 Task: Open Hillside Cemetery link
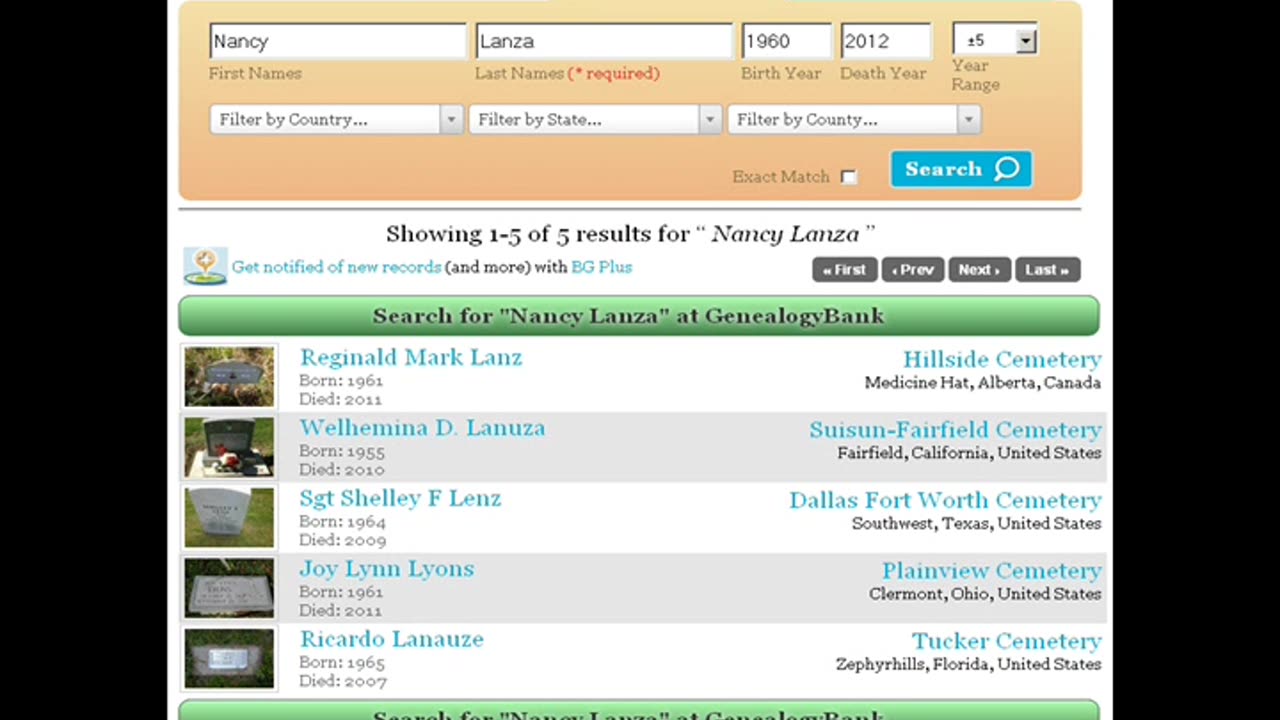tap(1002, 359)
